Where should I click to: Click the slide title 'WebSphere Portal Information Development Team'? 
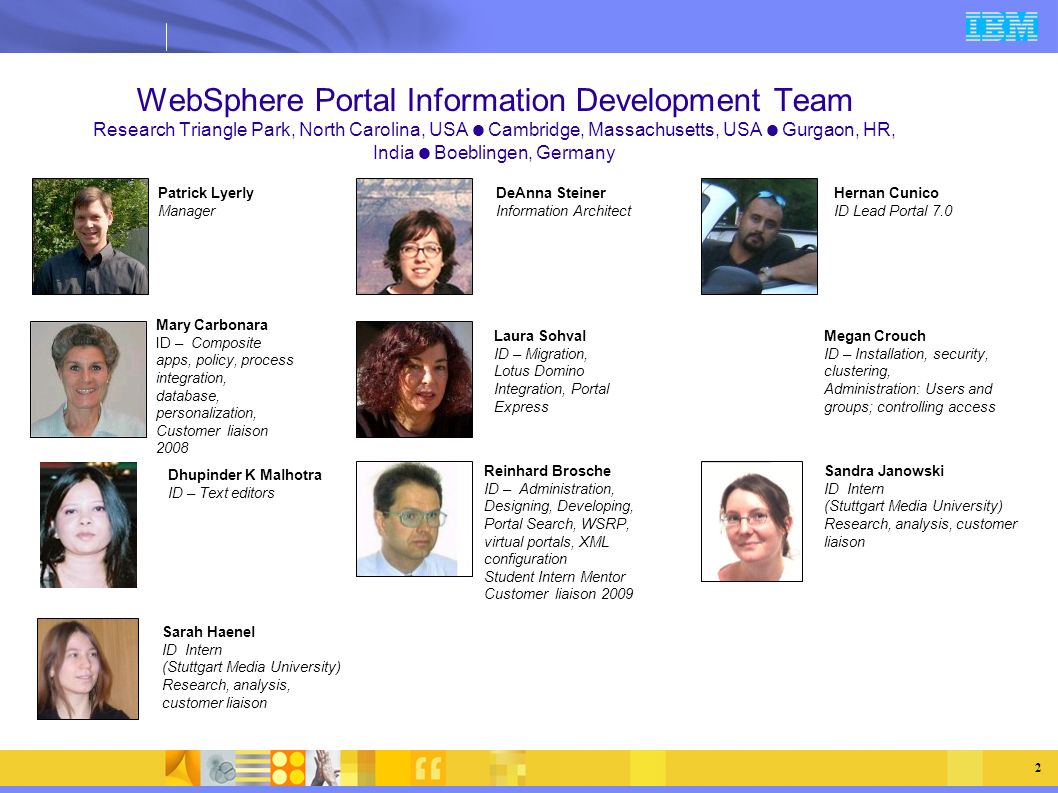coord(495,100)
